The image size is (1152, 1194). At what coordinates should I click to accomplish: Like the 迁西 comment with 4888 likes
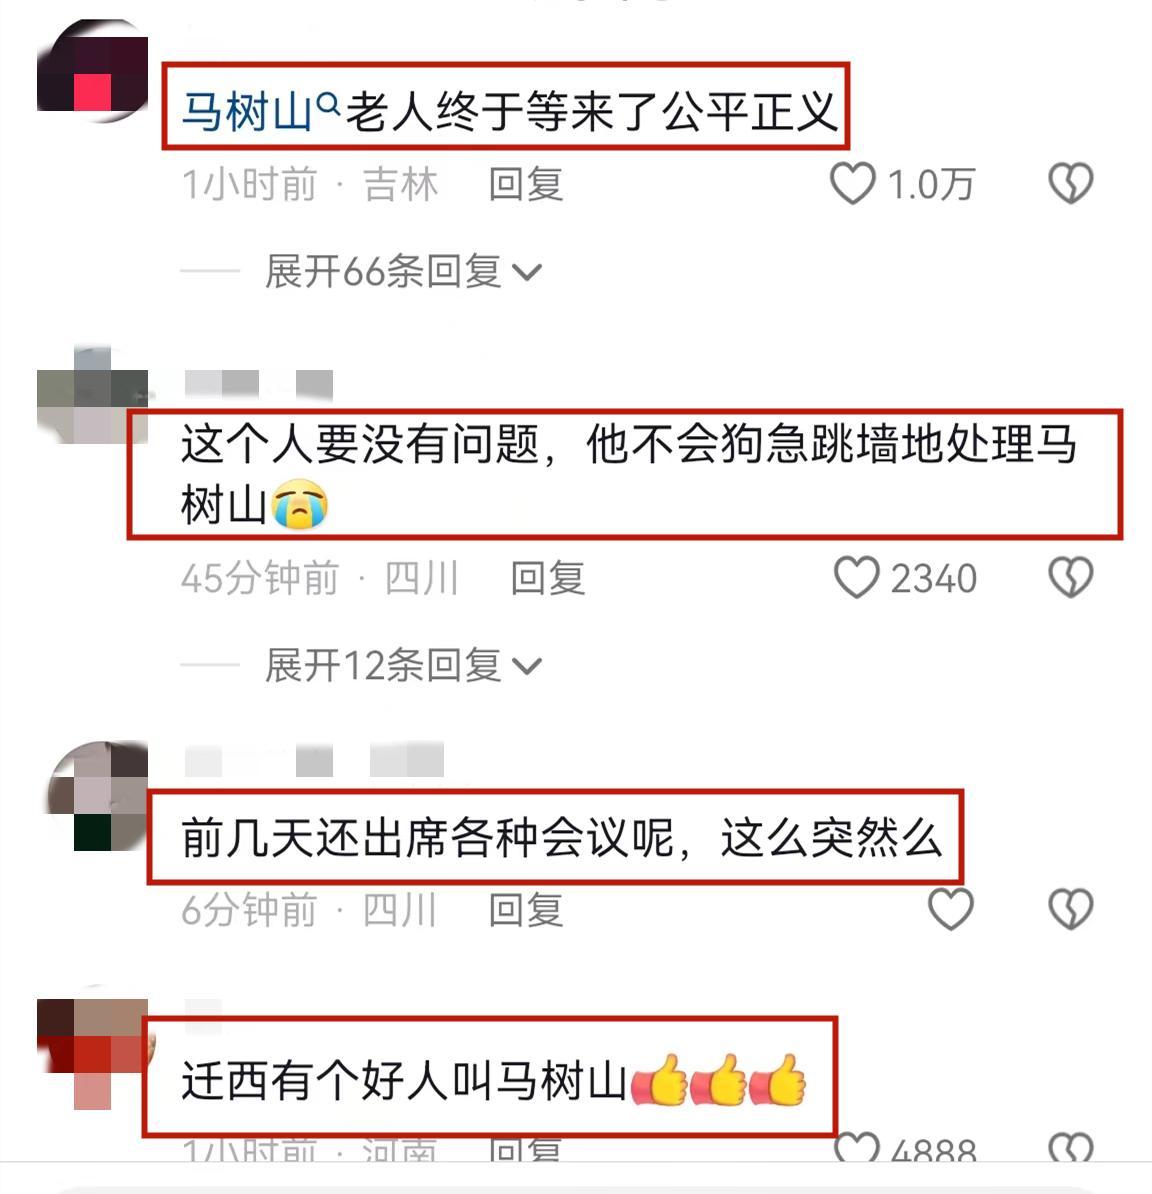[x=857, y=1148]
